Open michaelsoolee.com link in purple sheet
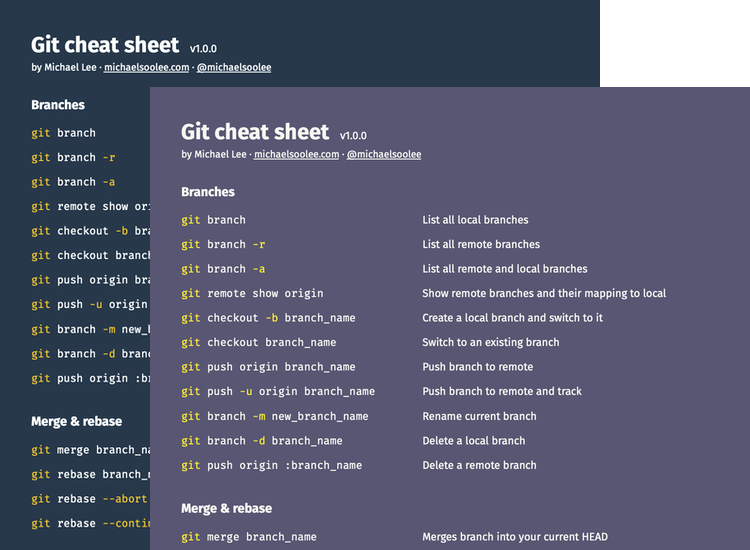Viewport: 750px width, 550px height. [296, 154]
